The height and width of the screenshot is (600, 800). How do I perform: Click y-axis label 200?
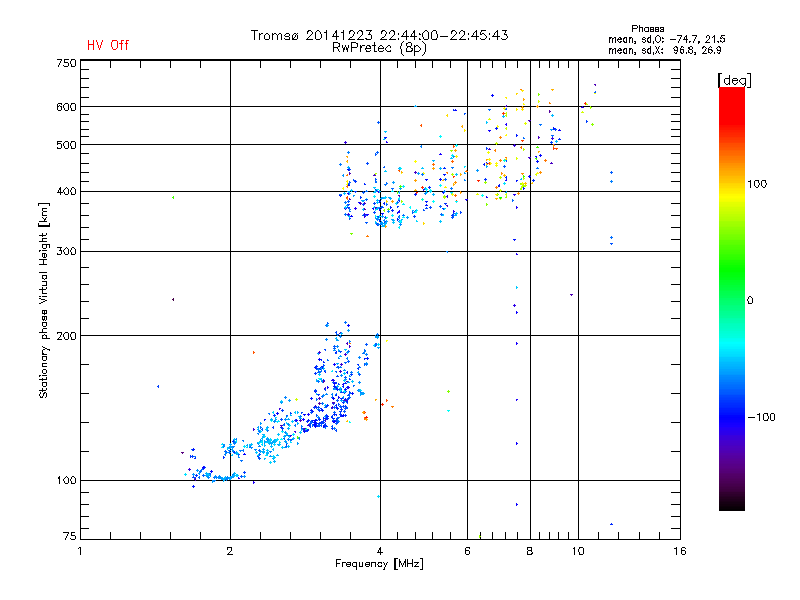click(66, 336)
